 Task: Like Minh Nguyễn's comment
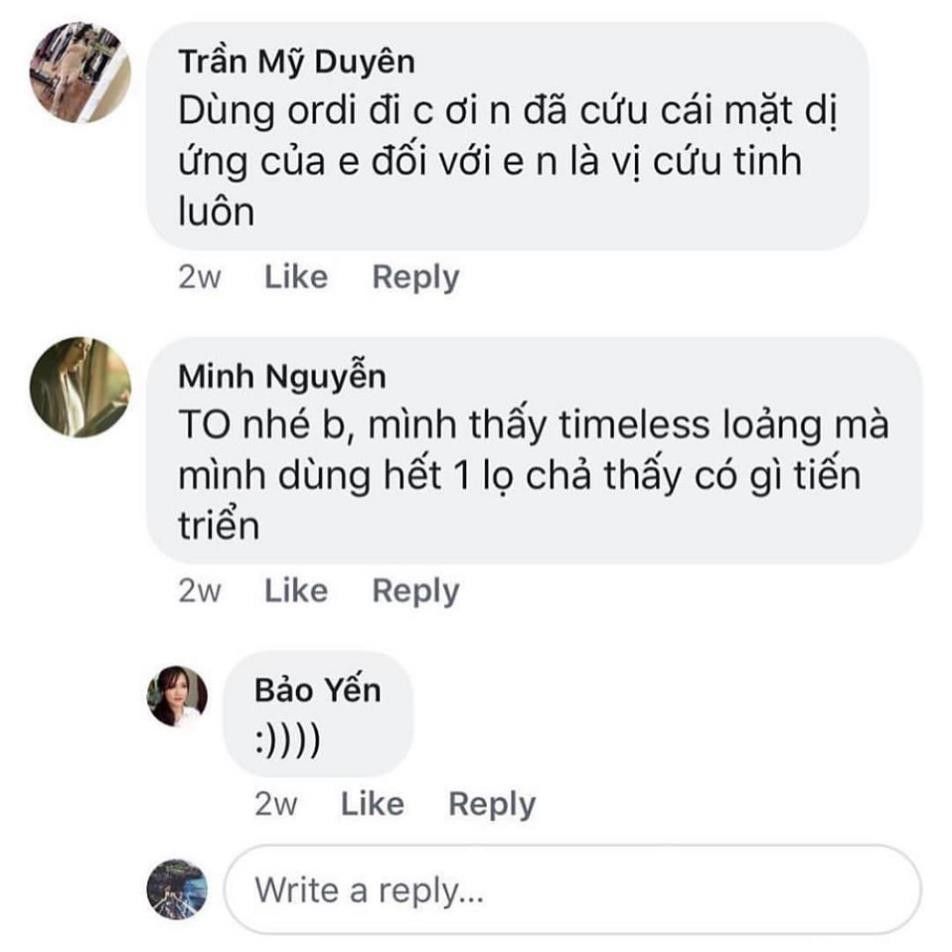pos(295,591)
